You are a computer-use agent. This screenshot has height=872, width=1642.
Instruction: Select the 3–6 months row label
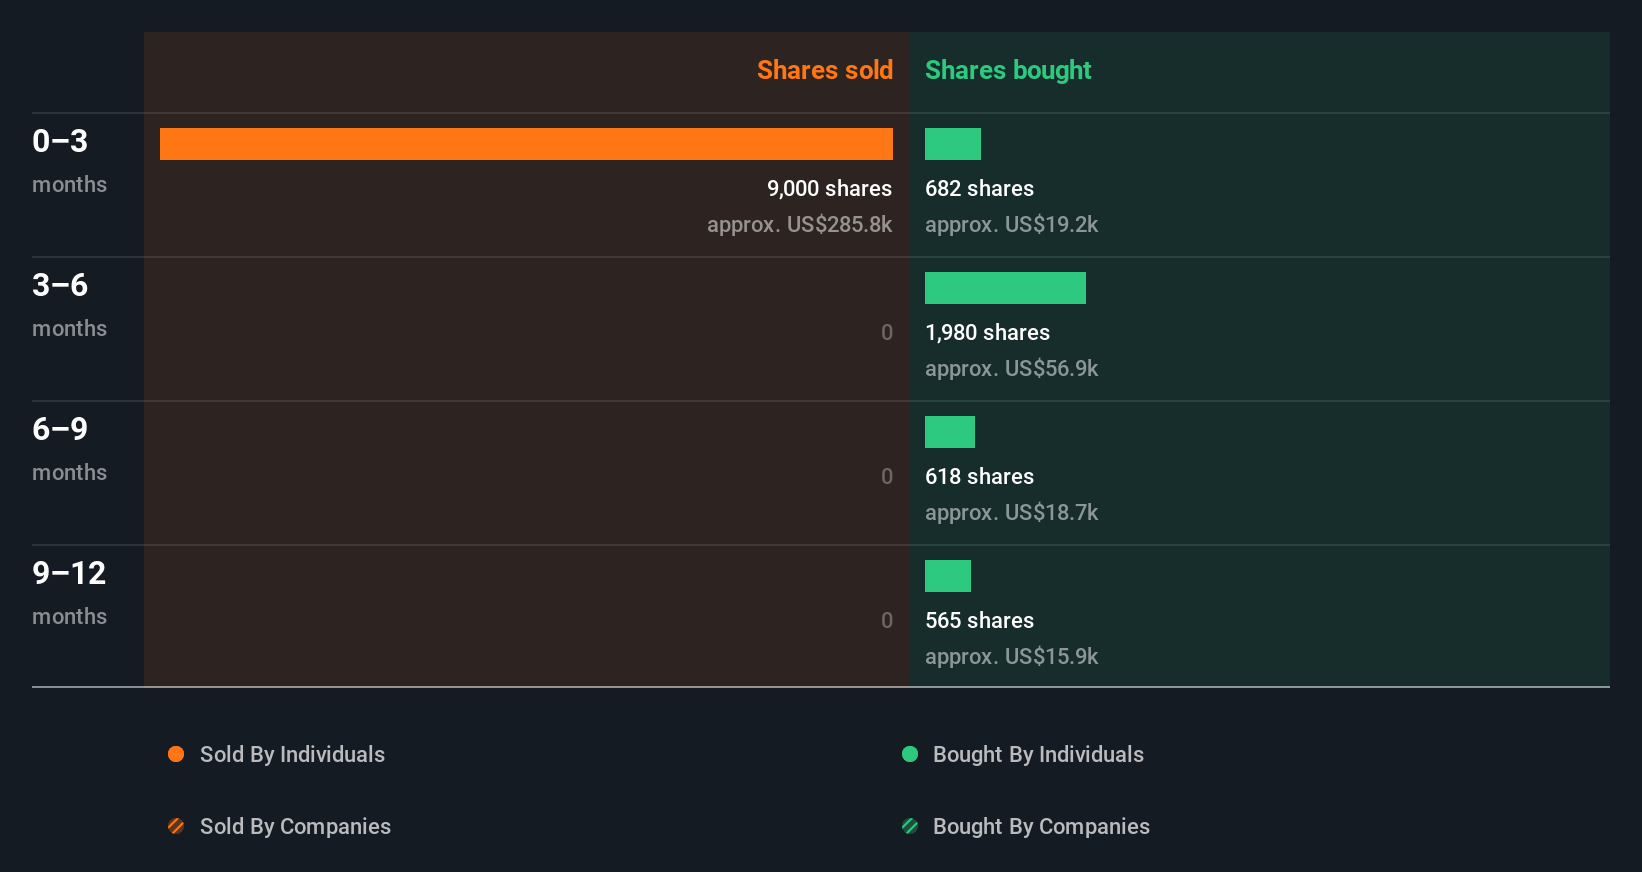(69, 305)
